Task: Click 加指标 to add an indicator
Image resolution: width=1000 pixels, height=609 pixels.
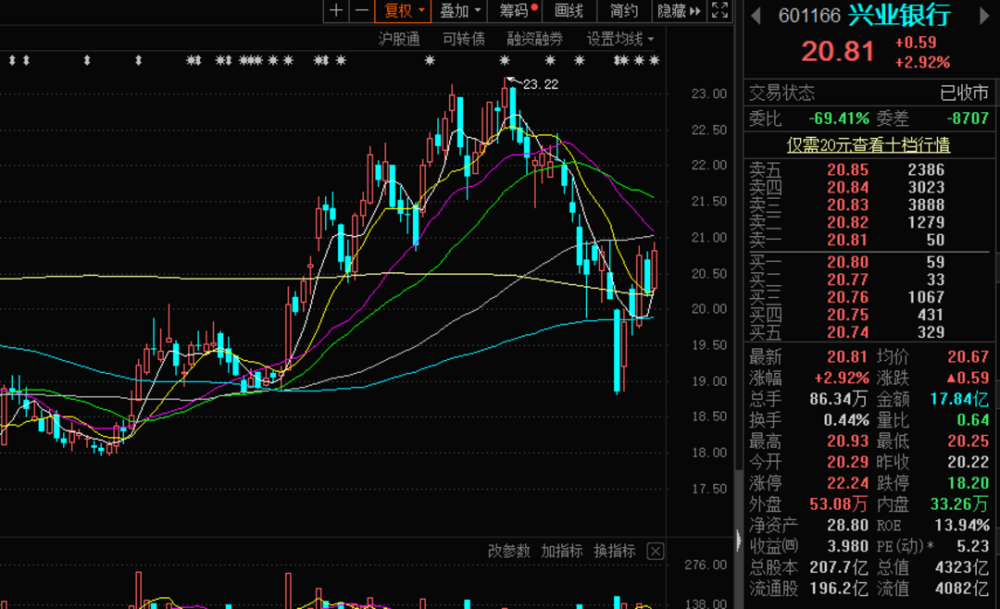Action: click(x=561, y=551)
